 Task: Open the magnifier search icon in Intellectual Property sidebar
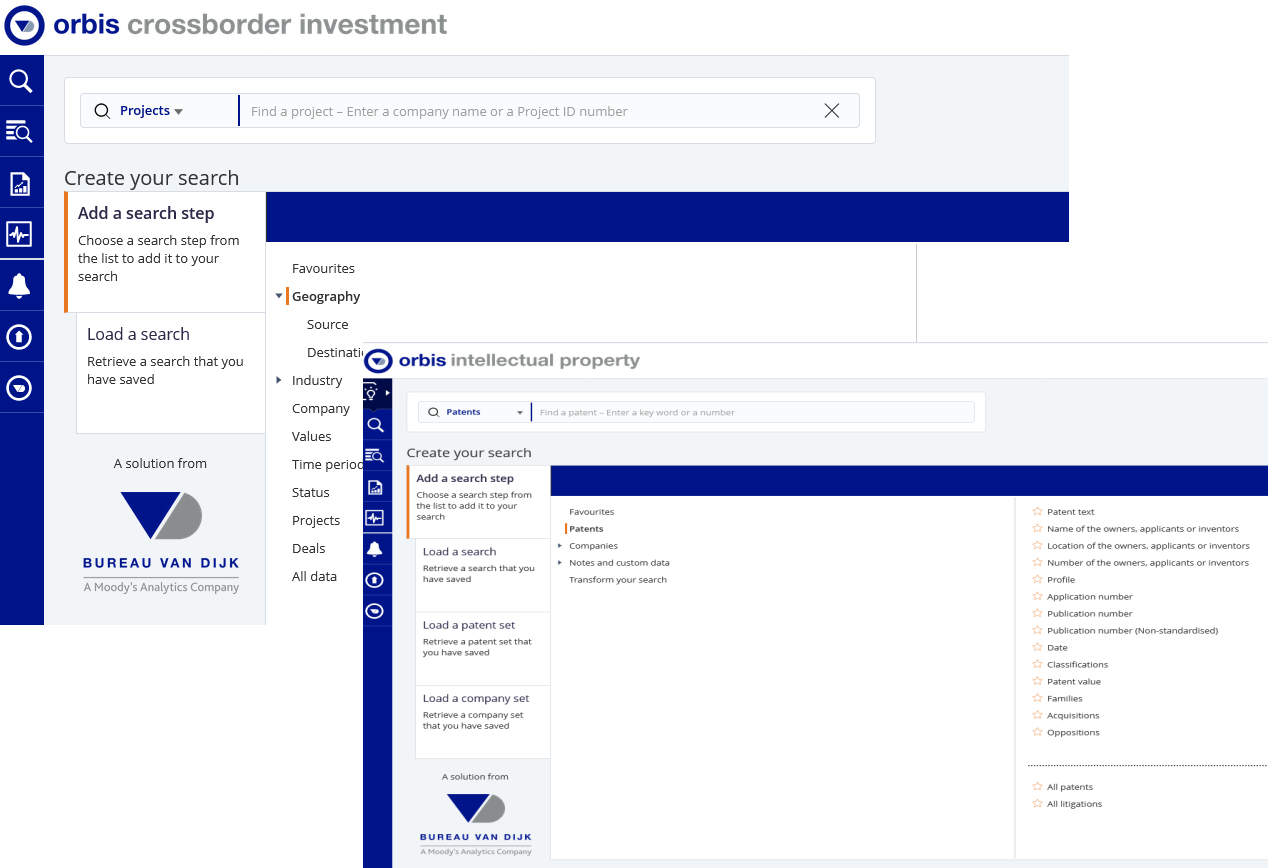[375, 425]
